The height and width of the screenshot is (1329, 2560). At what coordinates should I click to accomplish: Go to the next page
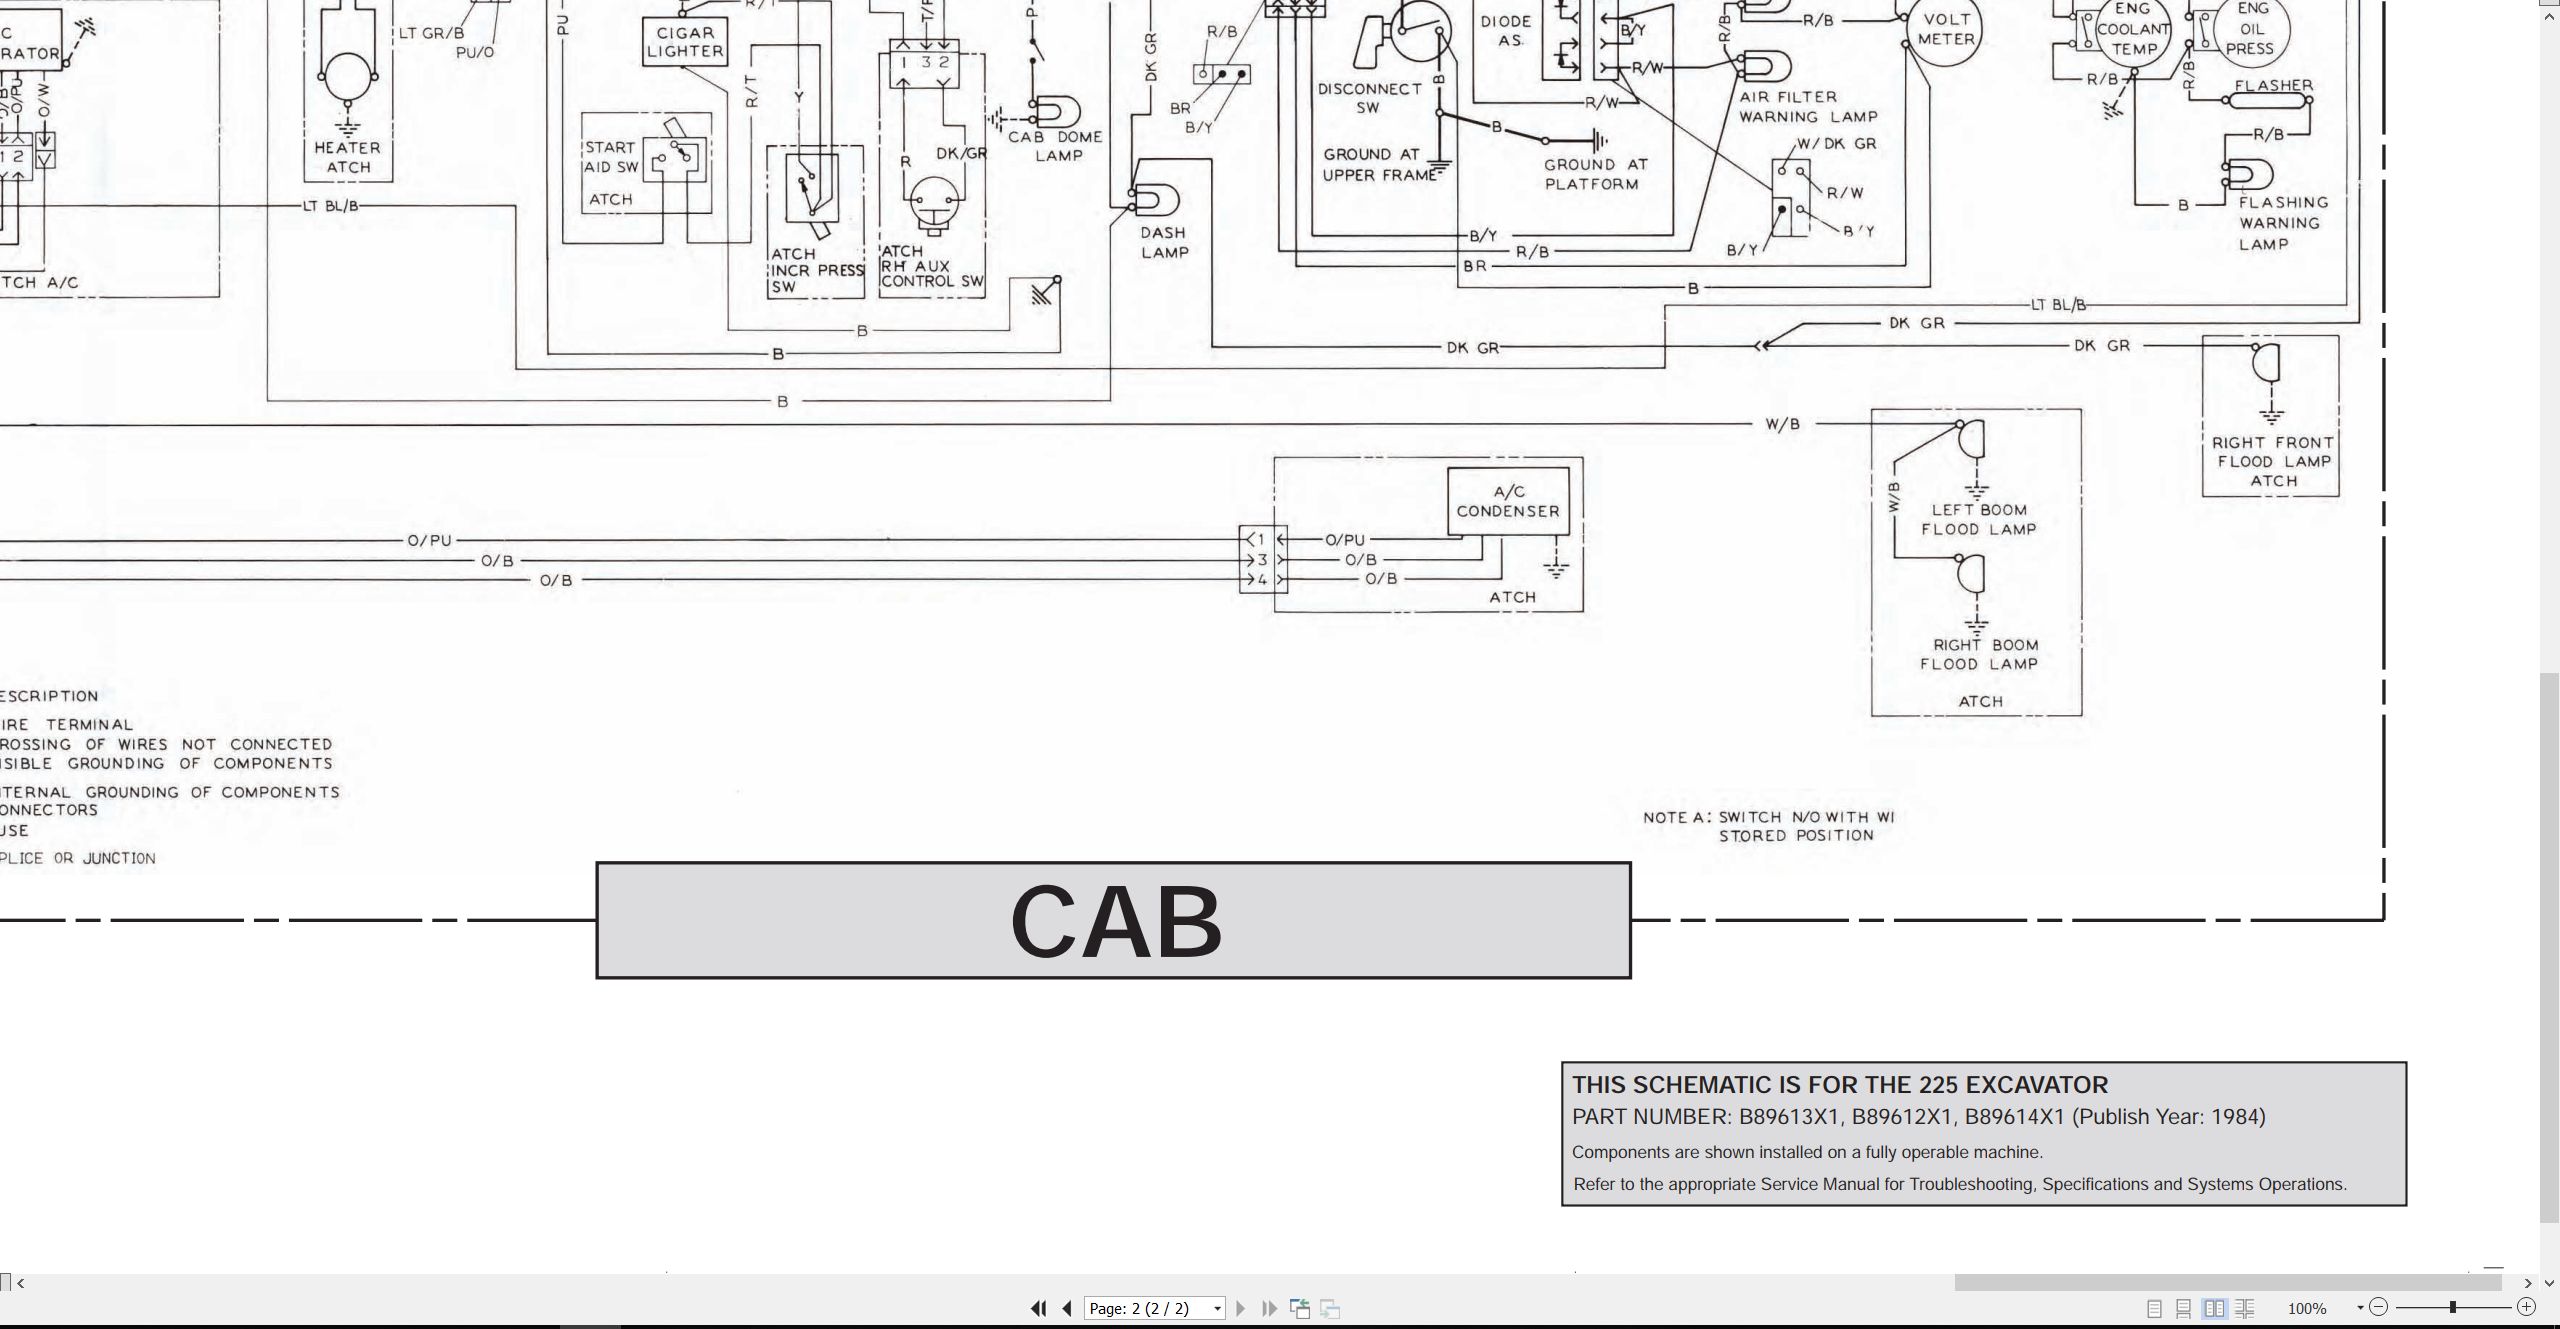1241,1308
